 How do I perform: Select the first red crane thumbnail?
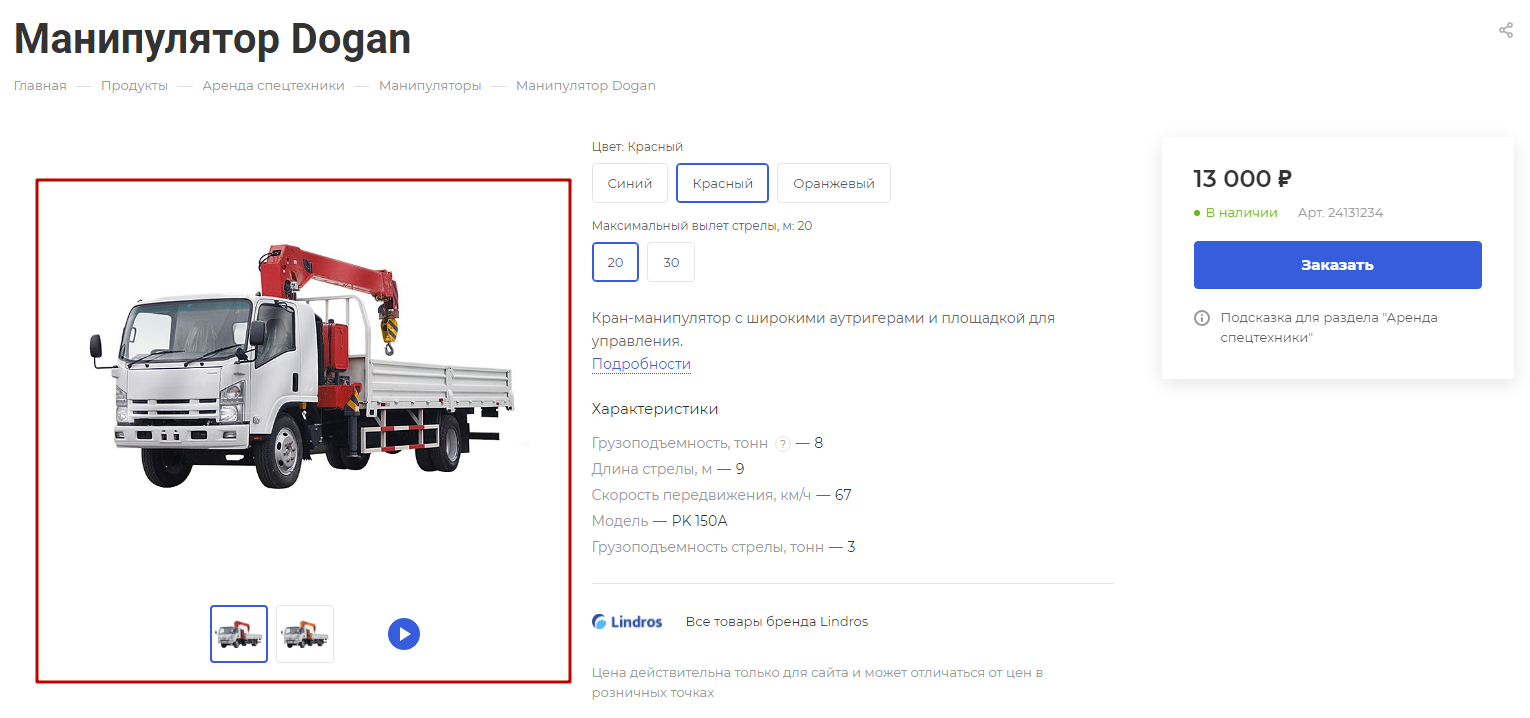tap(239, 634)
